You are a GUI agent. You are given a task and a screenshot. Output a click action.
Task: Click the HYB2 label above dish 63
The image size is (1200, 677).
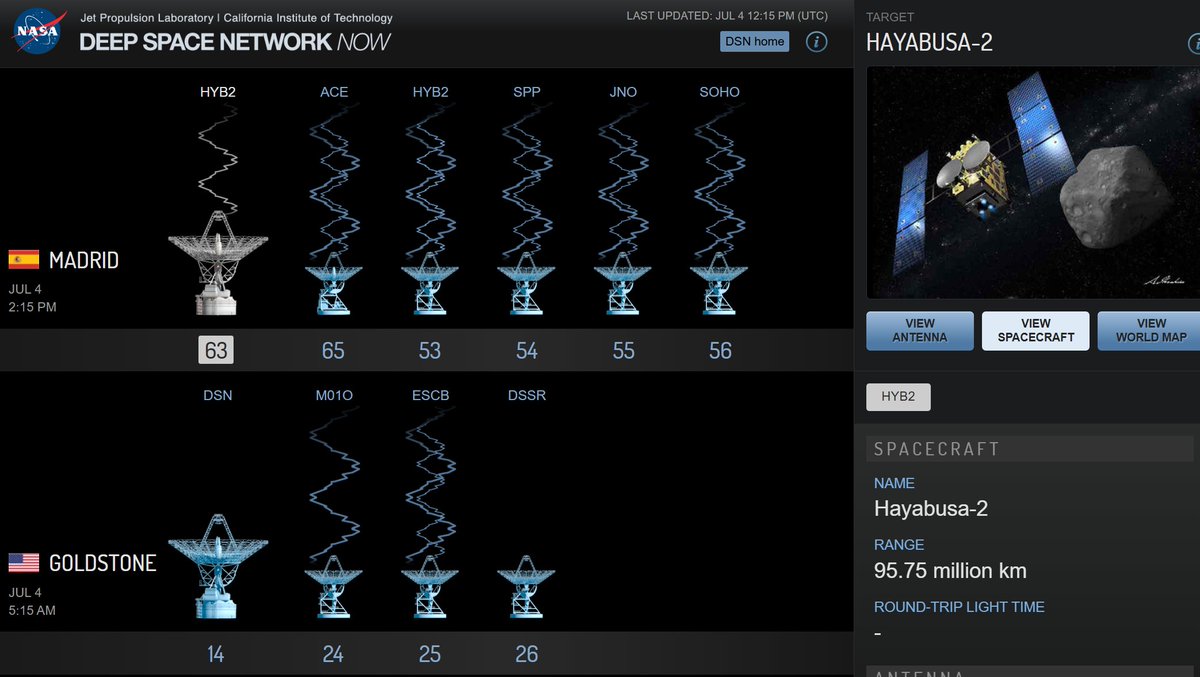click(x=217, y=92)
